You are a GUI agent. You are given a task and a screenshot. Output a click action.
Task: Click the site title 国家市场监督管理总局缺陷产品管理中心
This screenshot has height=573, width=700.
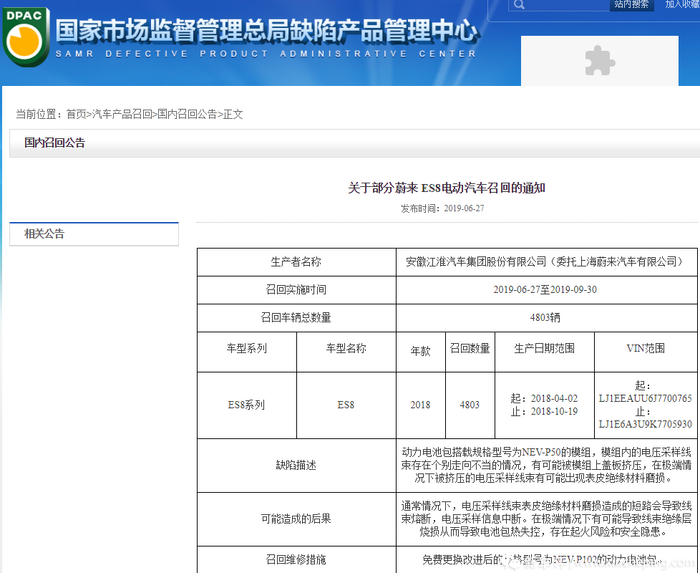click(267, 30)
